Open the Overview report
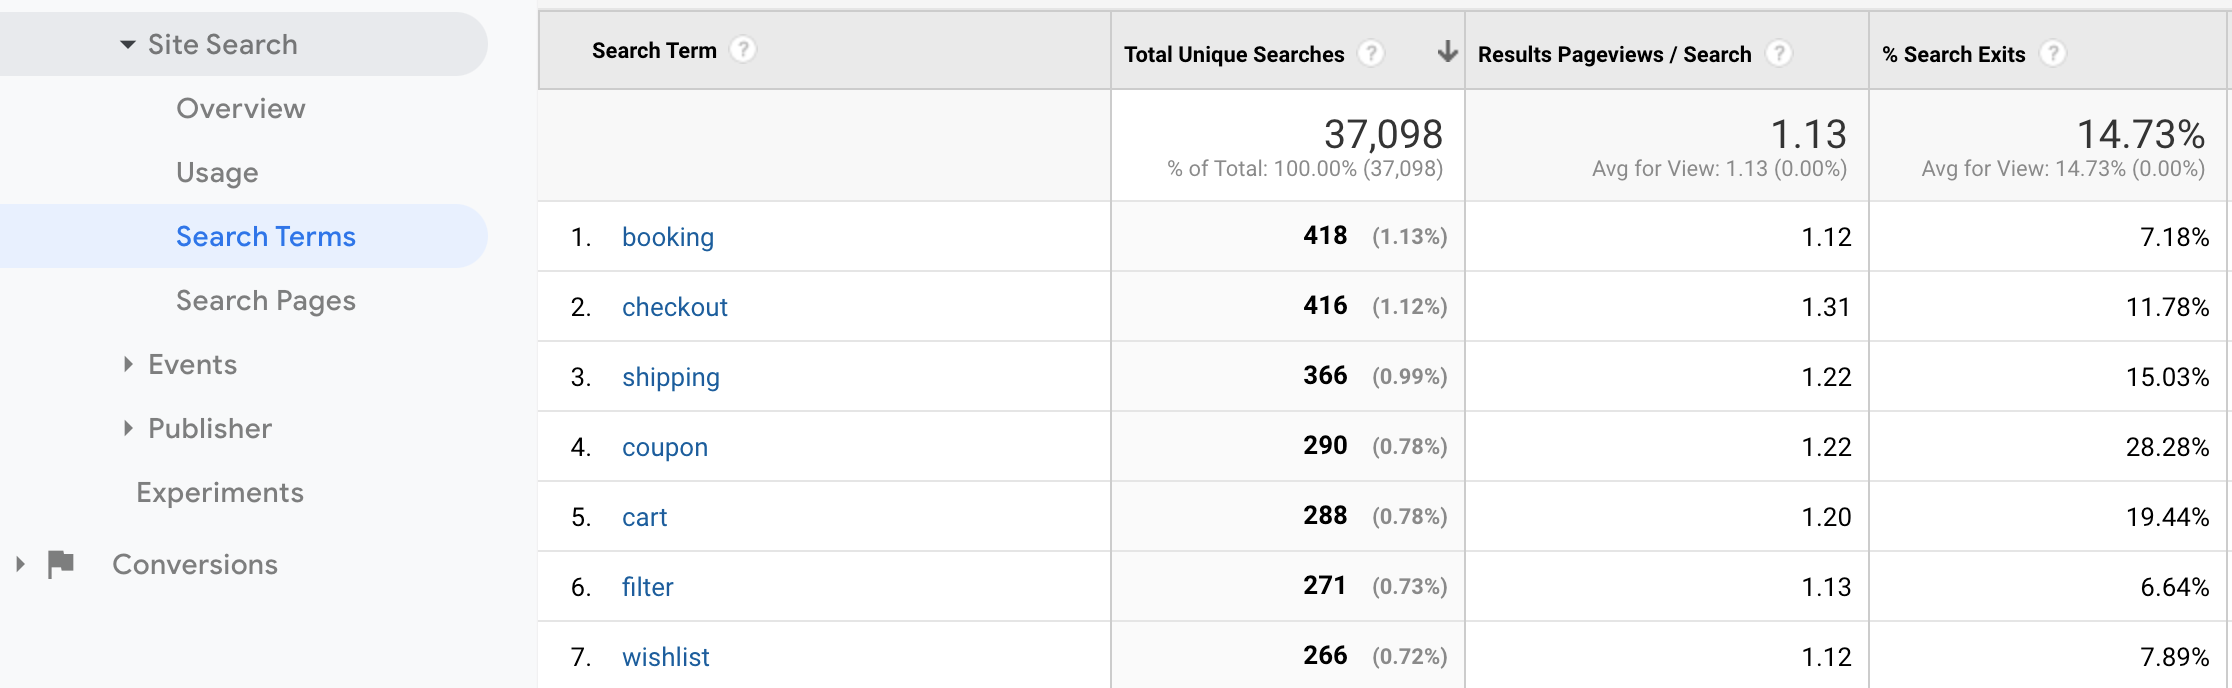Image resolution: width=2232 pixels, height=688 pixels. 241,108
